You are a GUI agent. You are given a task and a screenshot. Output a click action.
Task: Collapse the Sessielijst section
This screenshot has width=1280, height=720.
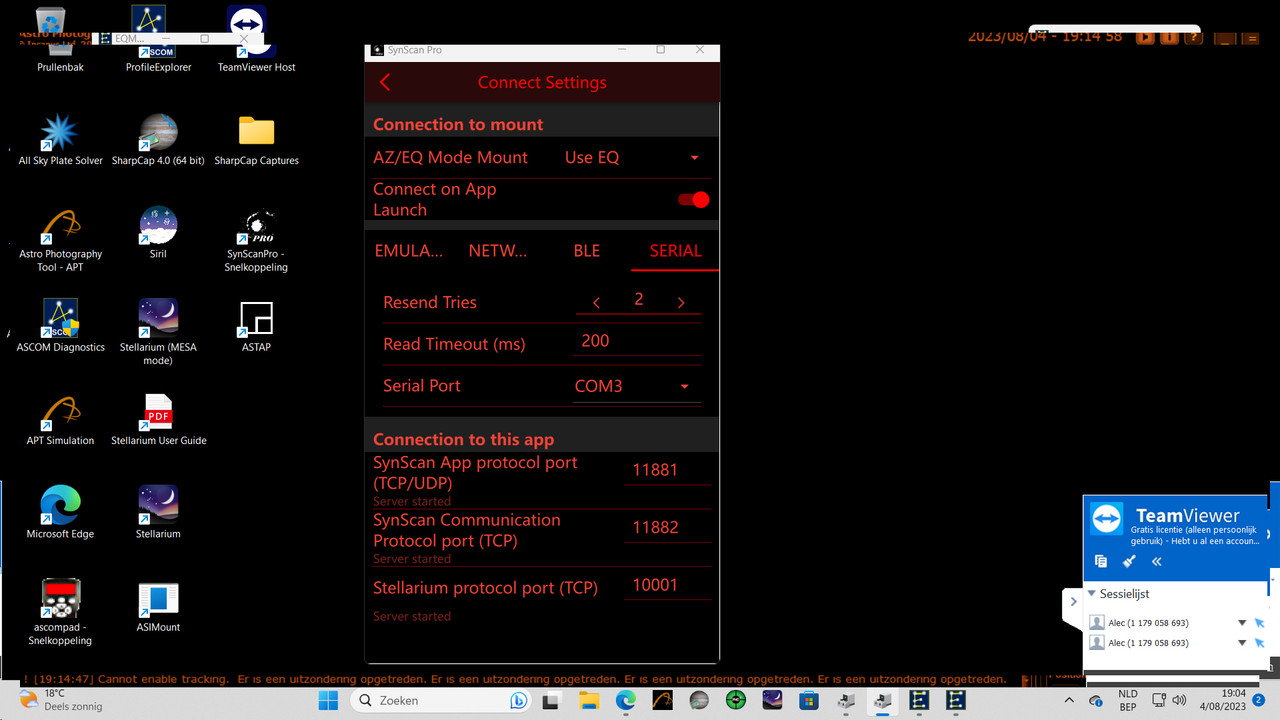click(1092, 594)
